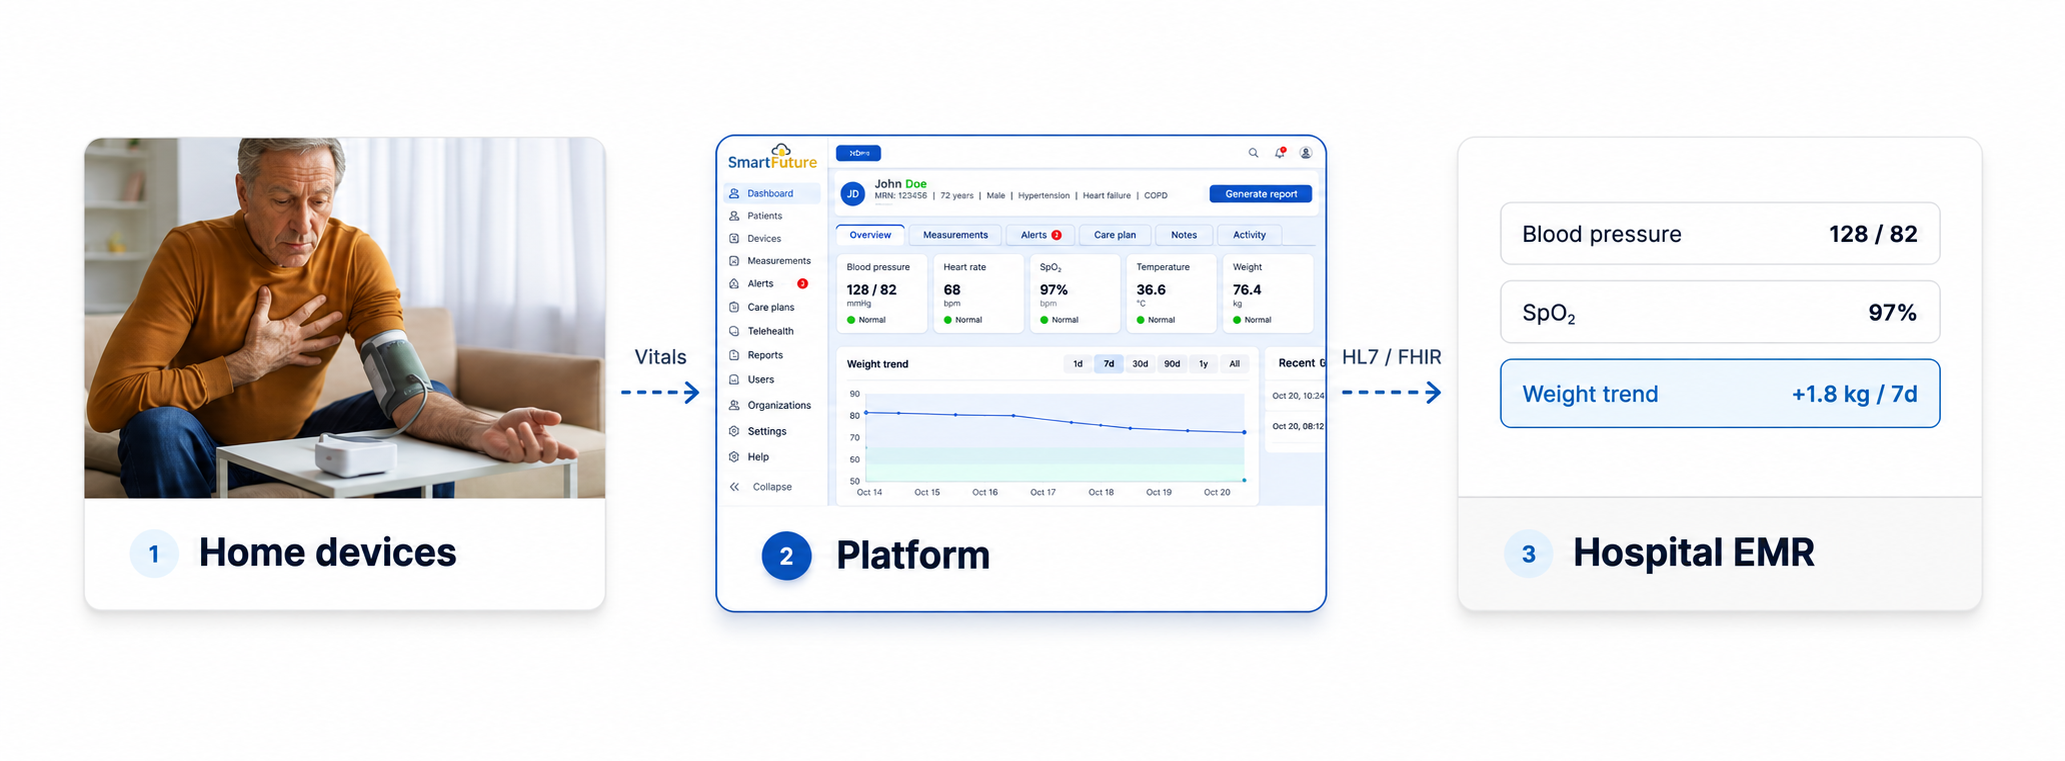Select the 1d weight trend range

click(x=1078, y=364)
